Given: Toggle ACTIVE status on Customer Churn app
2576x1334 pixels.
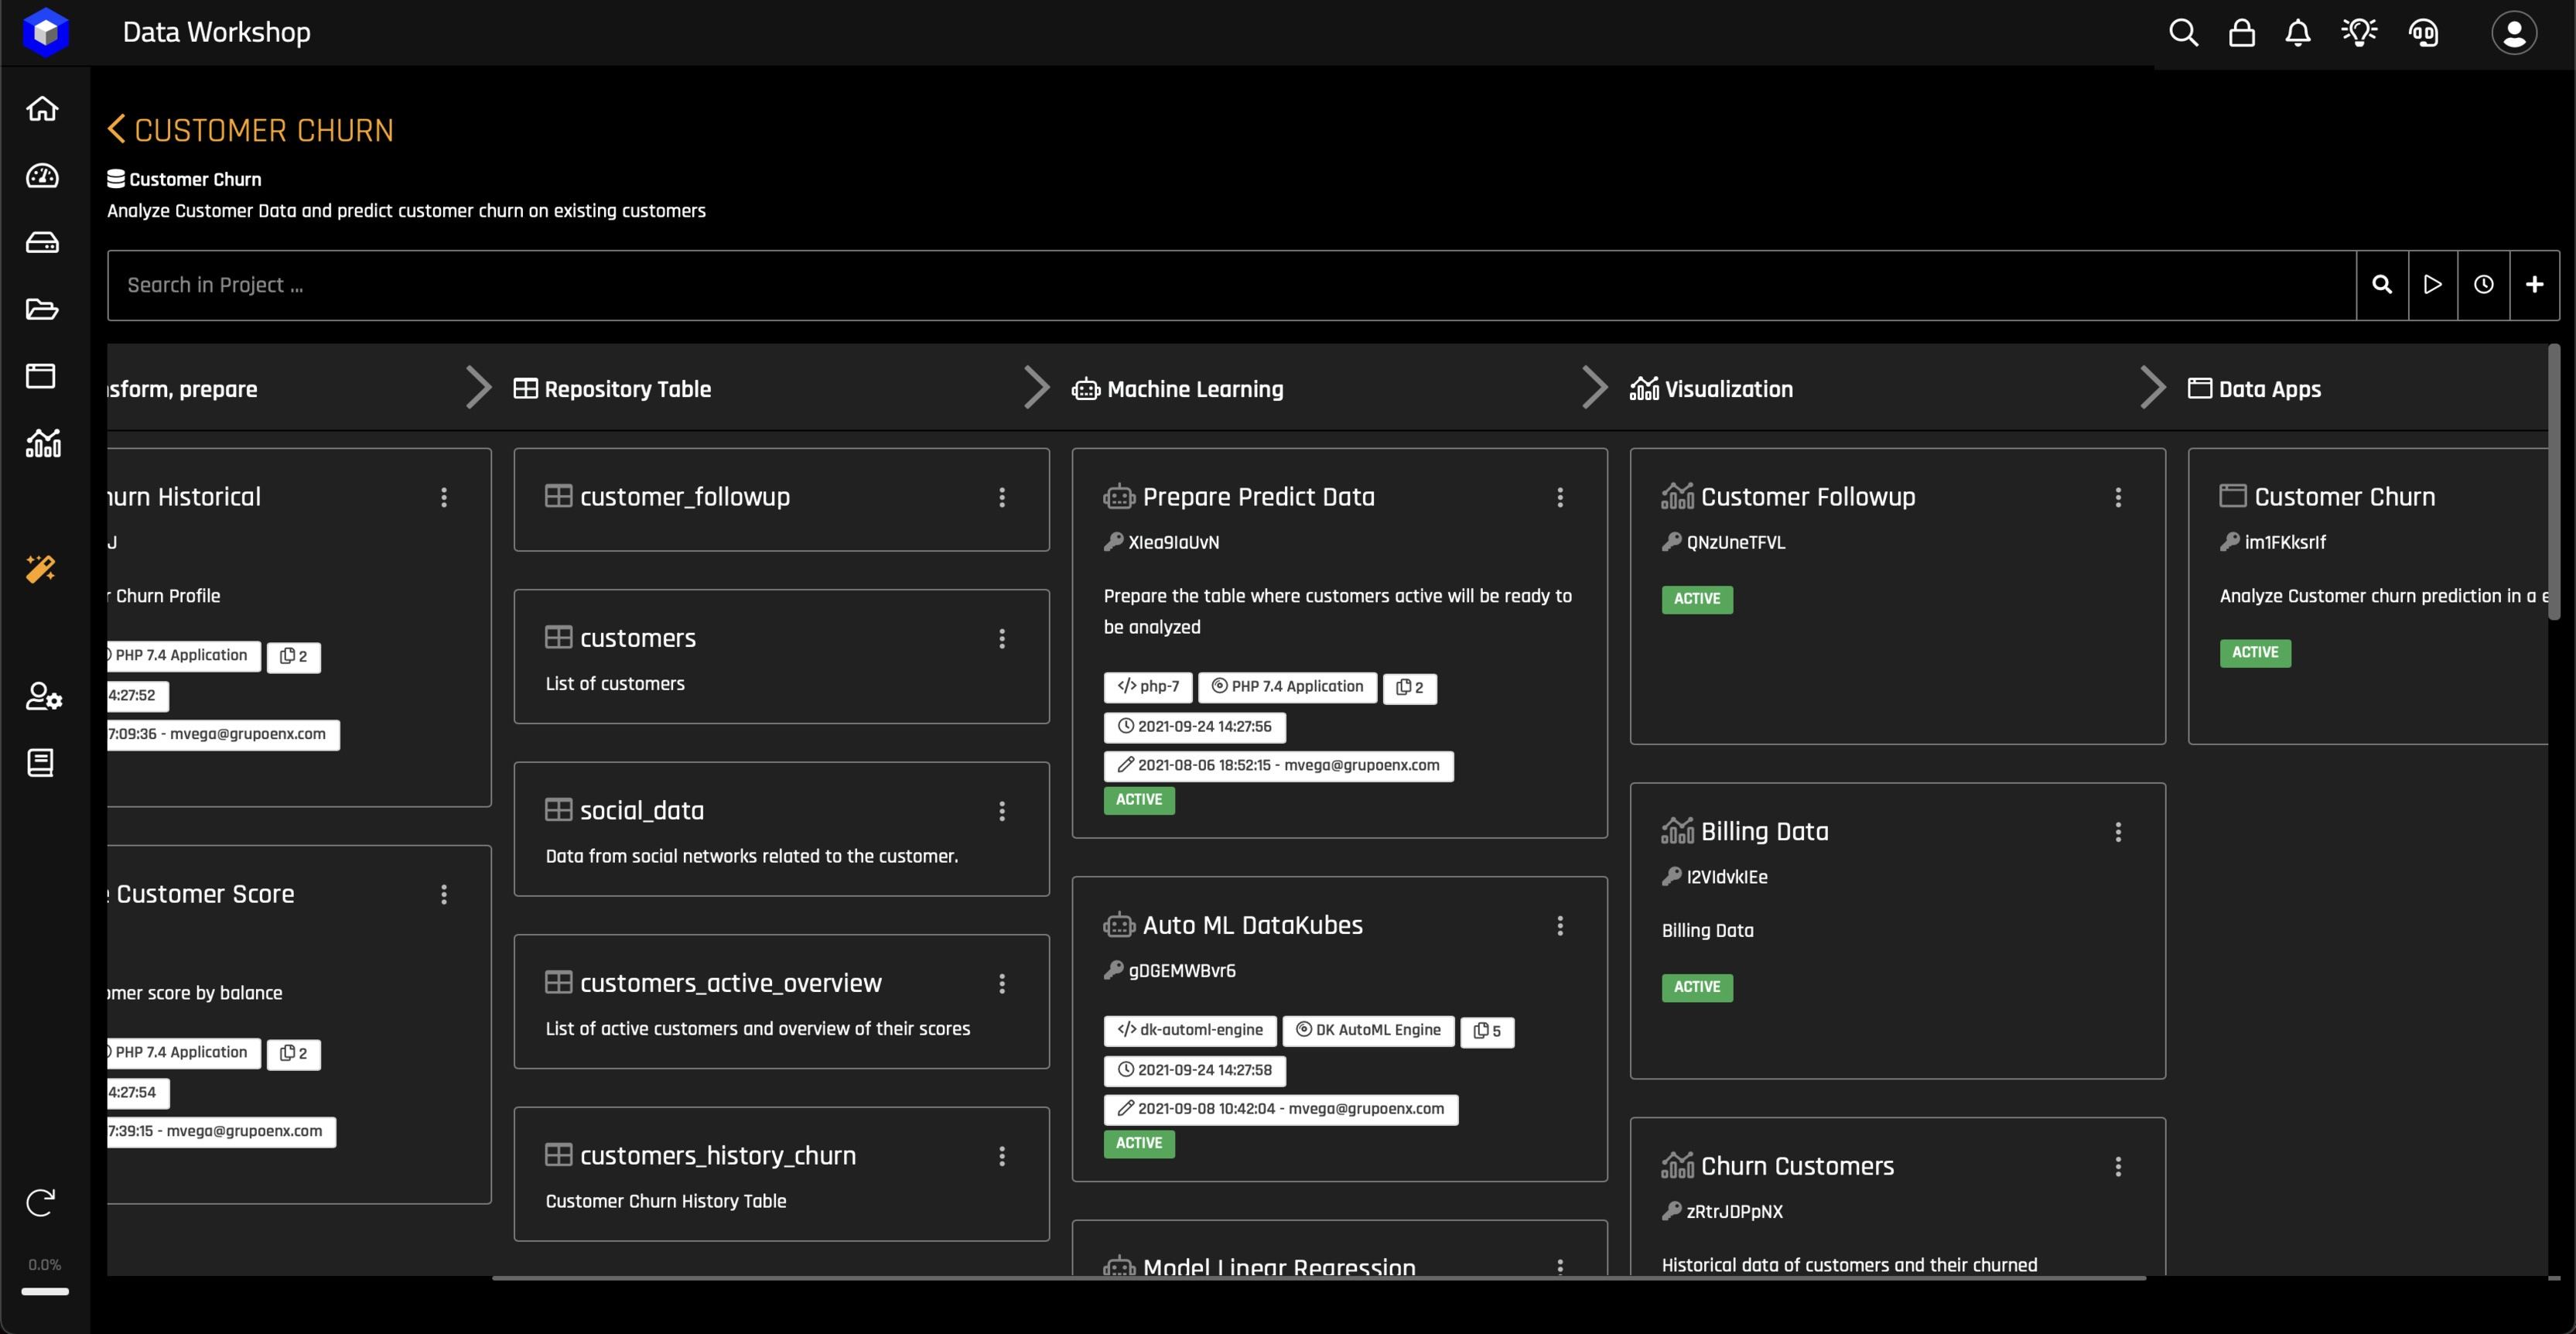Looking at the screenshot, I should click(2257, 652).
